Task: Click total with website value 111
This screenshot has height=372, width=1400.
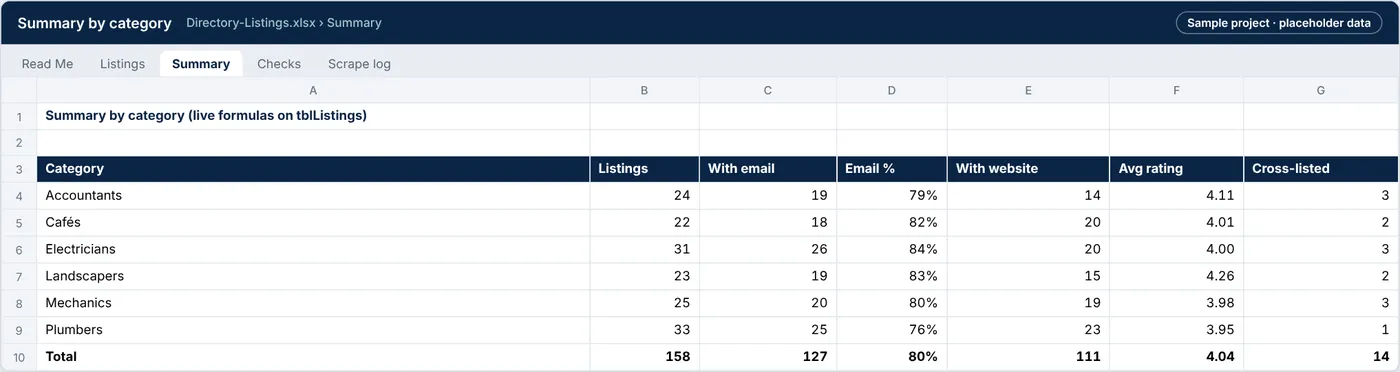Action: pos(1028,357)
